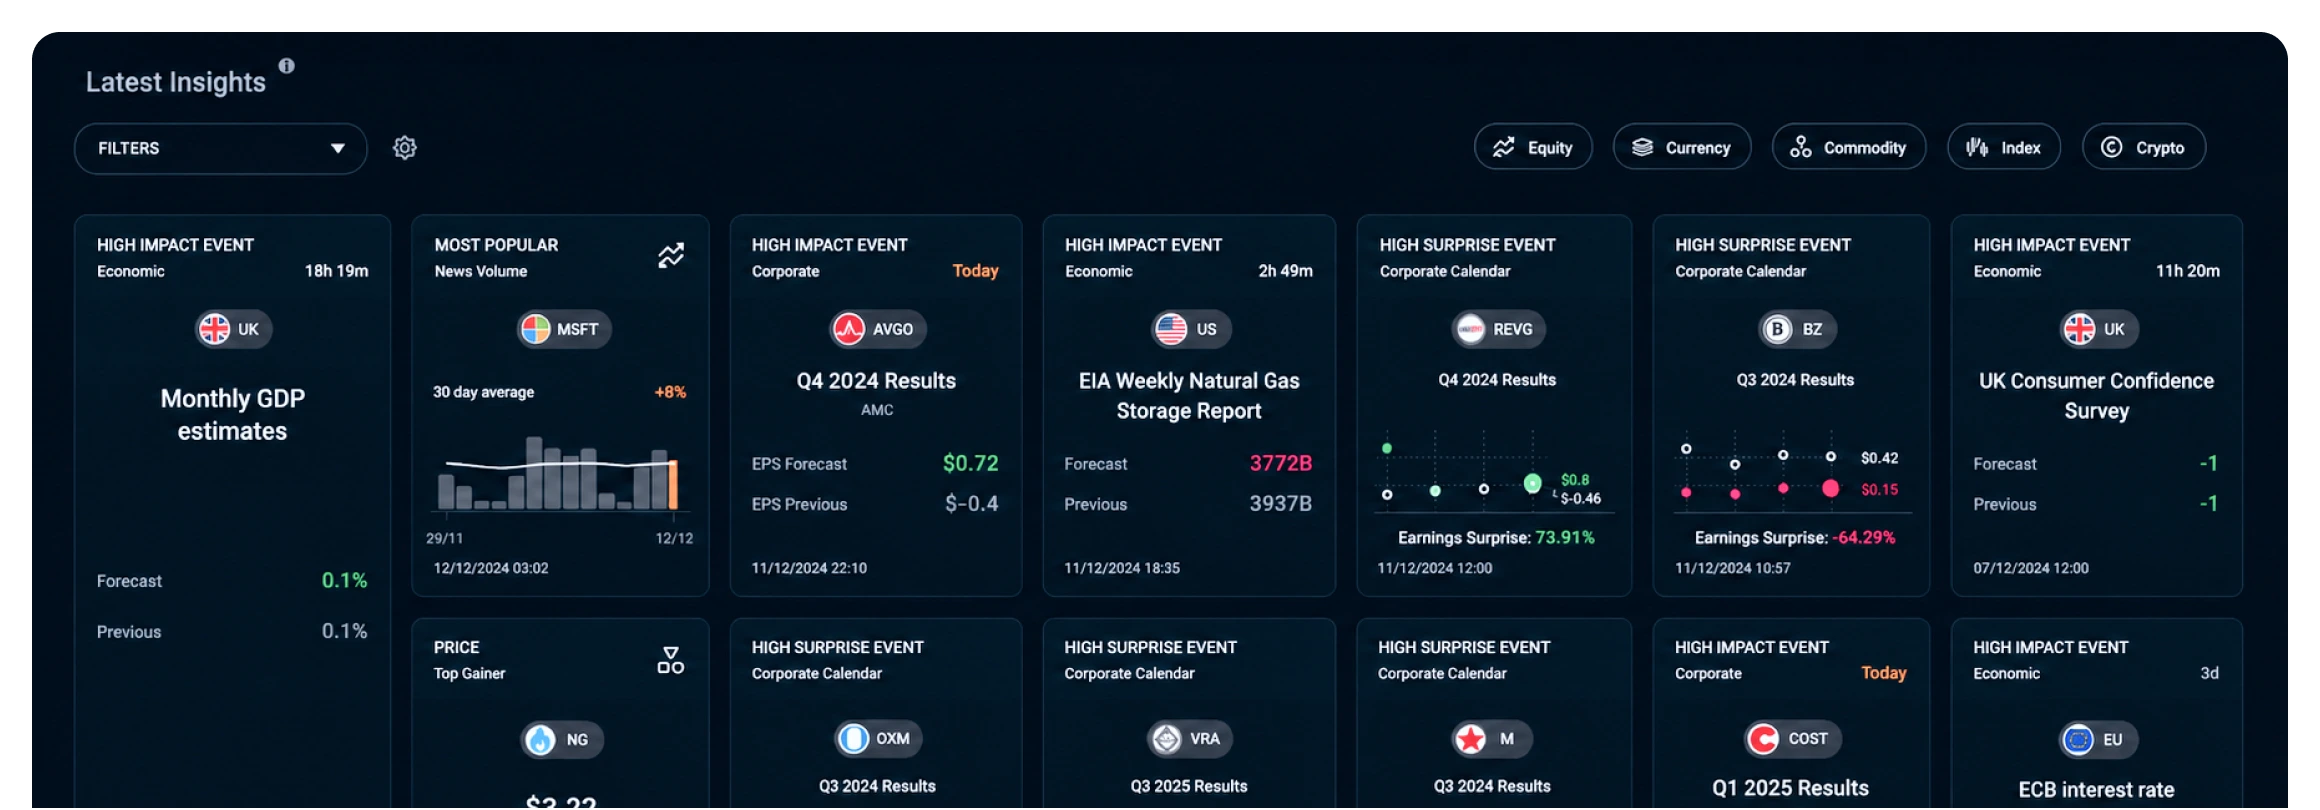Click Earnings Surprise -64.29% on BZ card

tap(1794, 538)
